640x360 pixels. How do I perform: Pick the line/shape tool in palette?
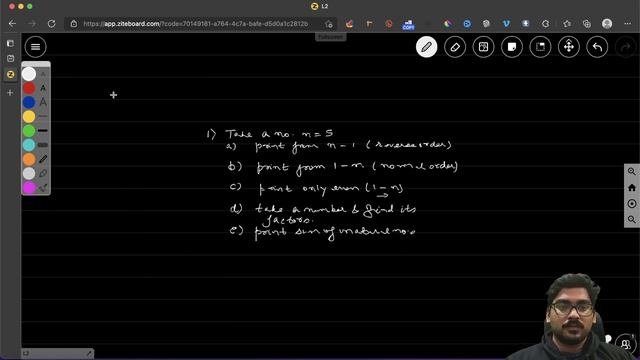point(43,187)
